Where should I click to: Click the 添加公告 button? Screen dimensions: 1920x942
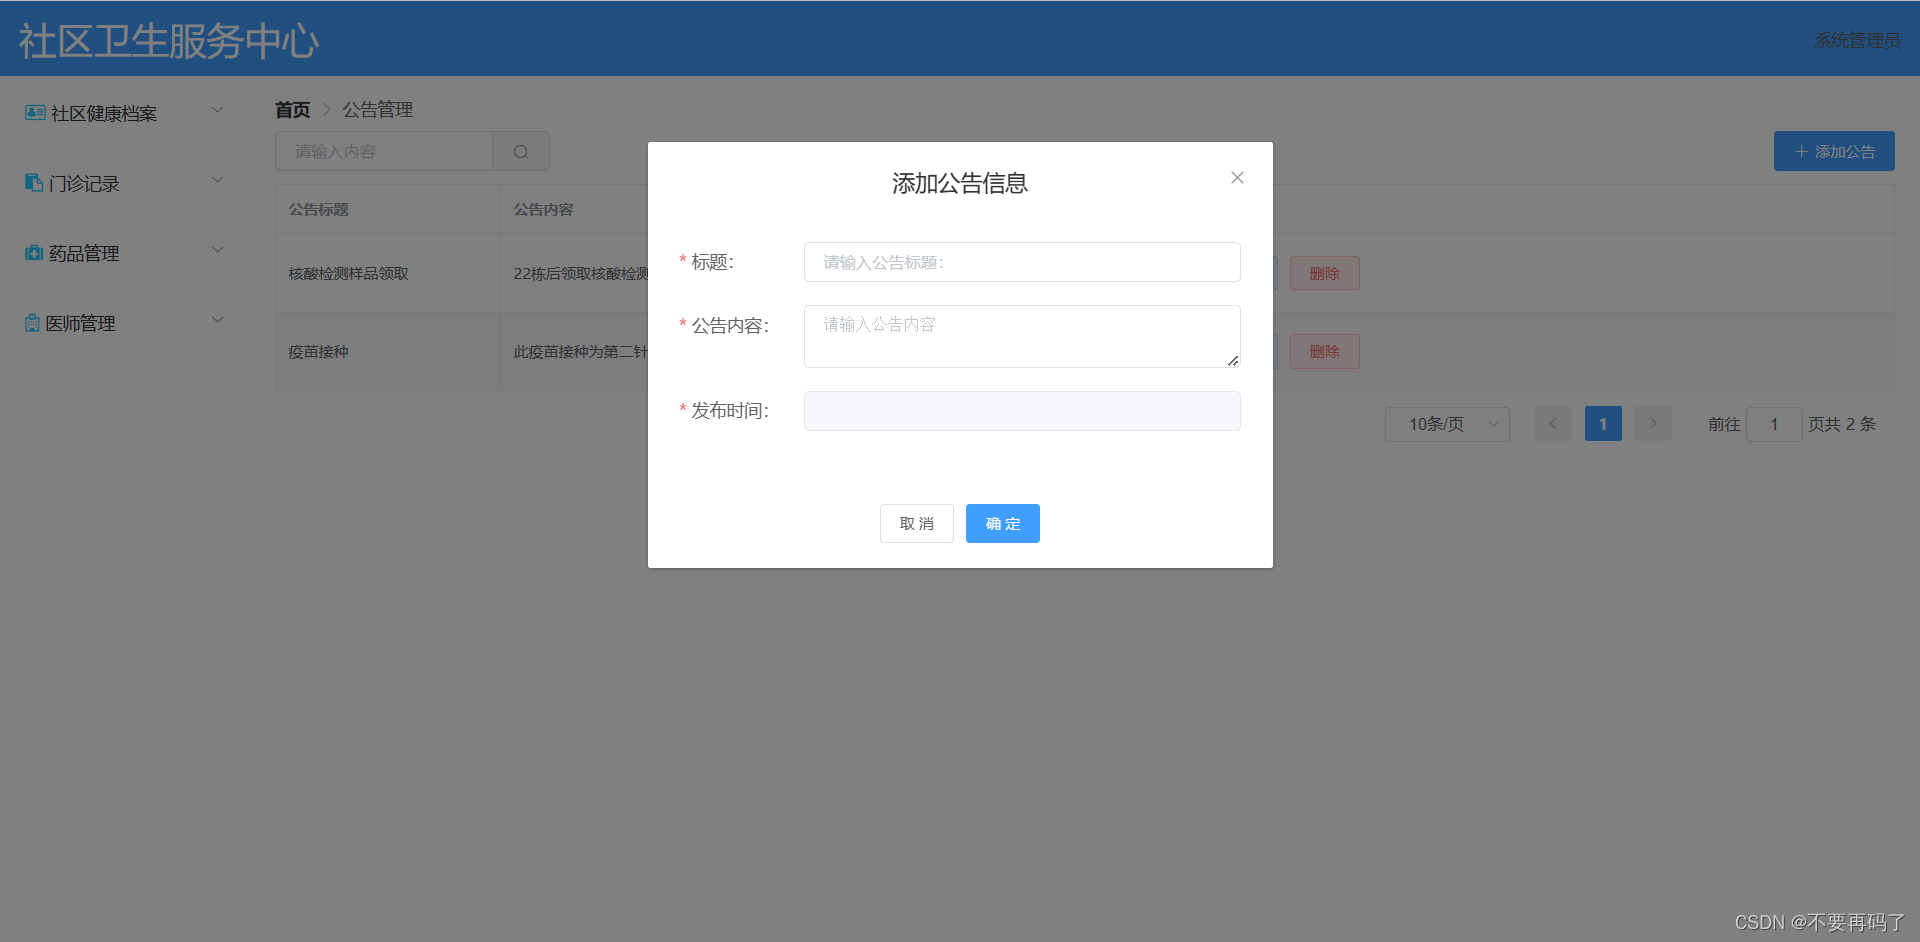coord(1834,151)
